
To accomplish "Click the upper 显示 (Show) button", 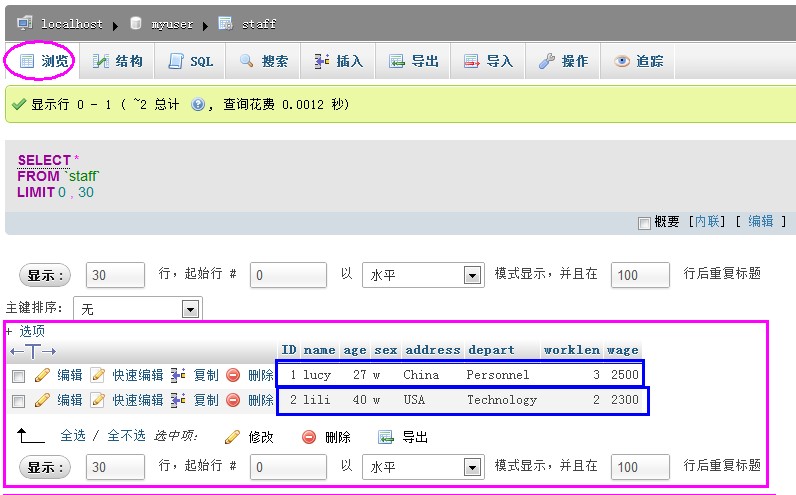I will click(x=45, y=275).
